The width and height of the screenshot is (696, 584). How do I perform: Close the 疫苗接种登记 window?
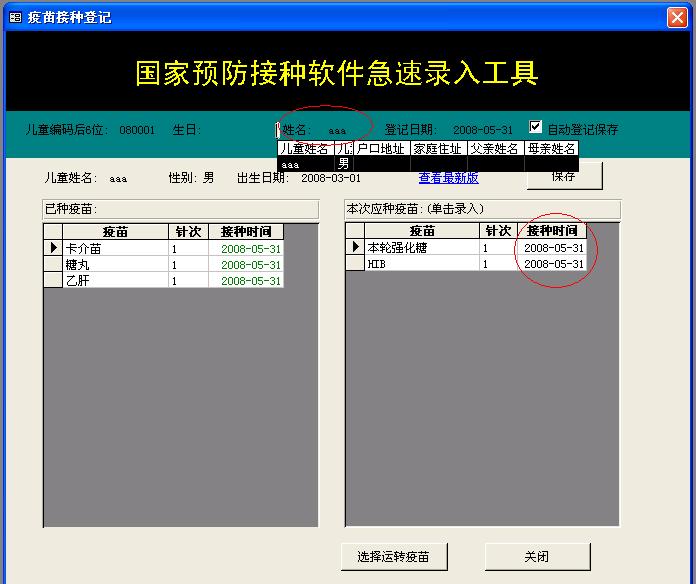[676, 17]
